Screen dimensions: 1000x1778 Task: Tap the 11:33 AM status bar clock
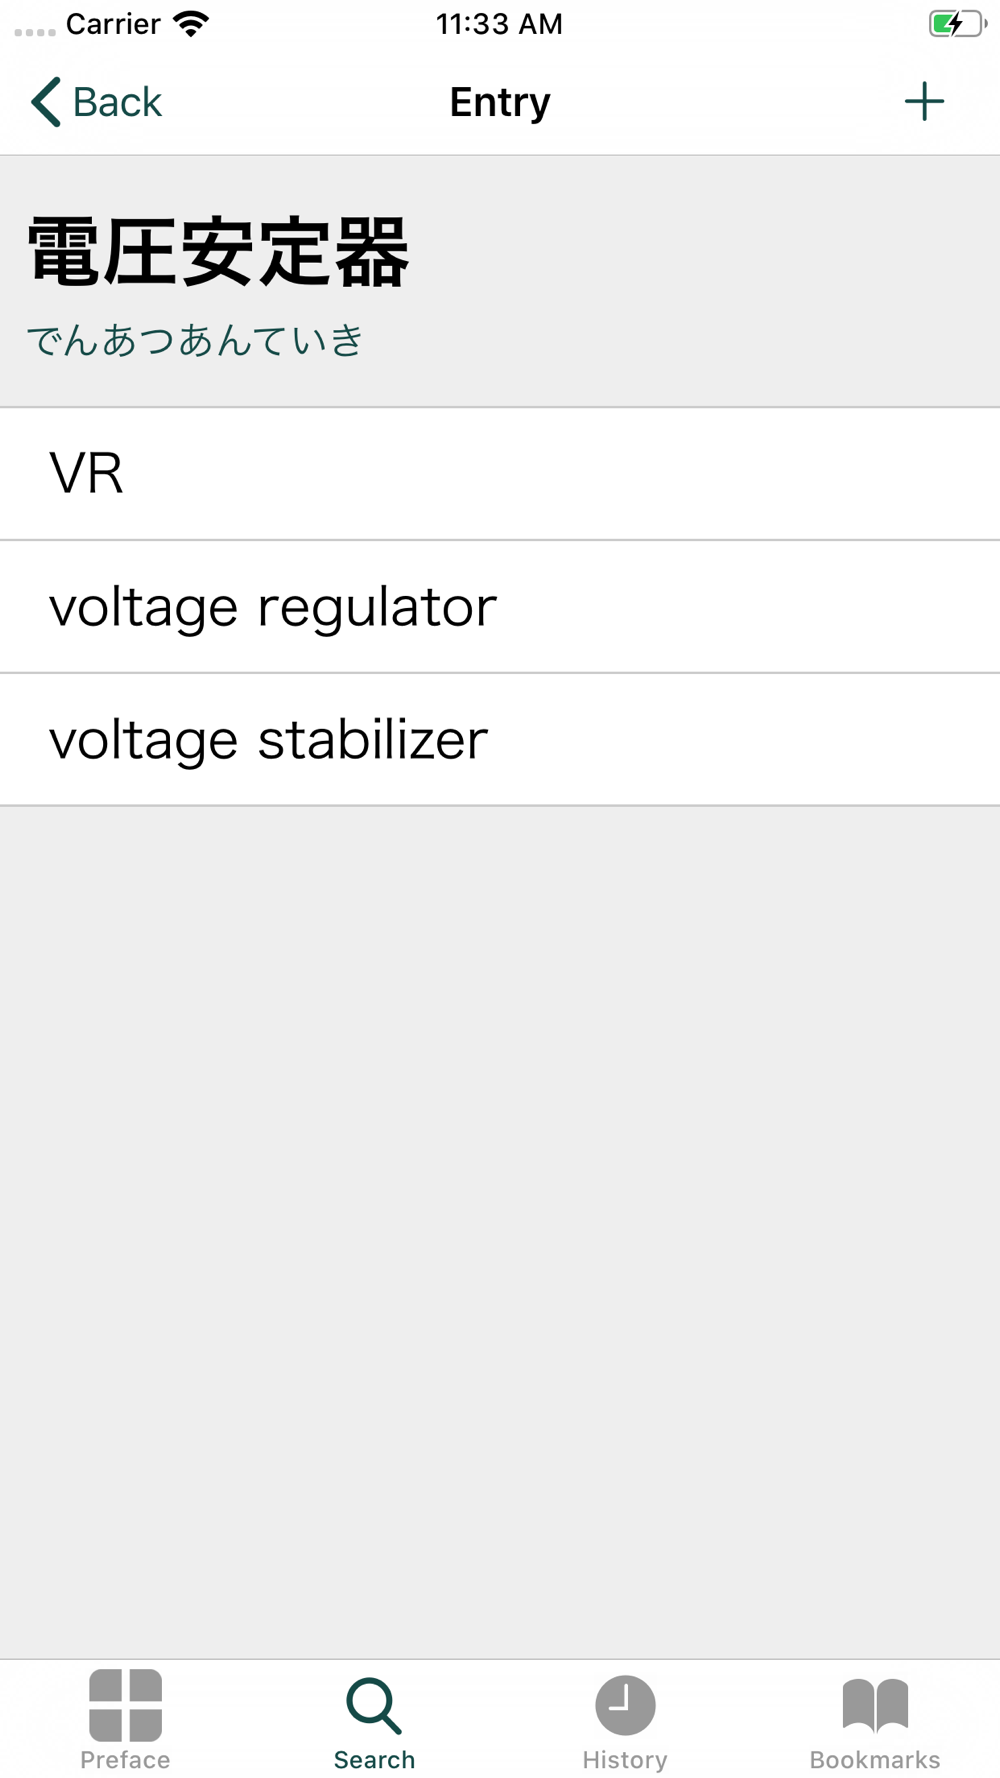click(499, 24)
